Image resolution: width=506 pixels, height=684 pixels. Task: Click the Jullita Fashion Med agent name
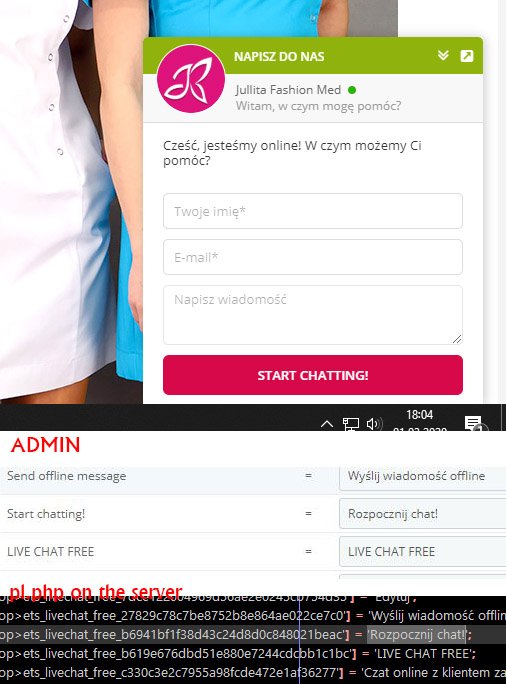point(288,90)
